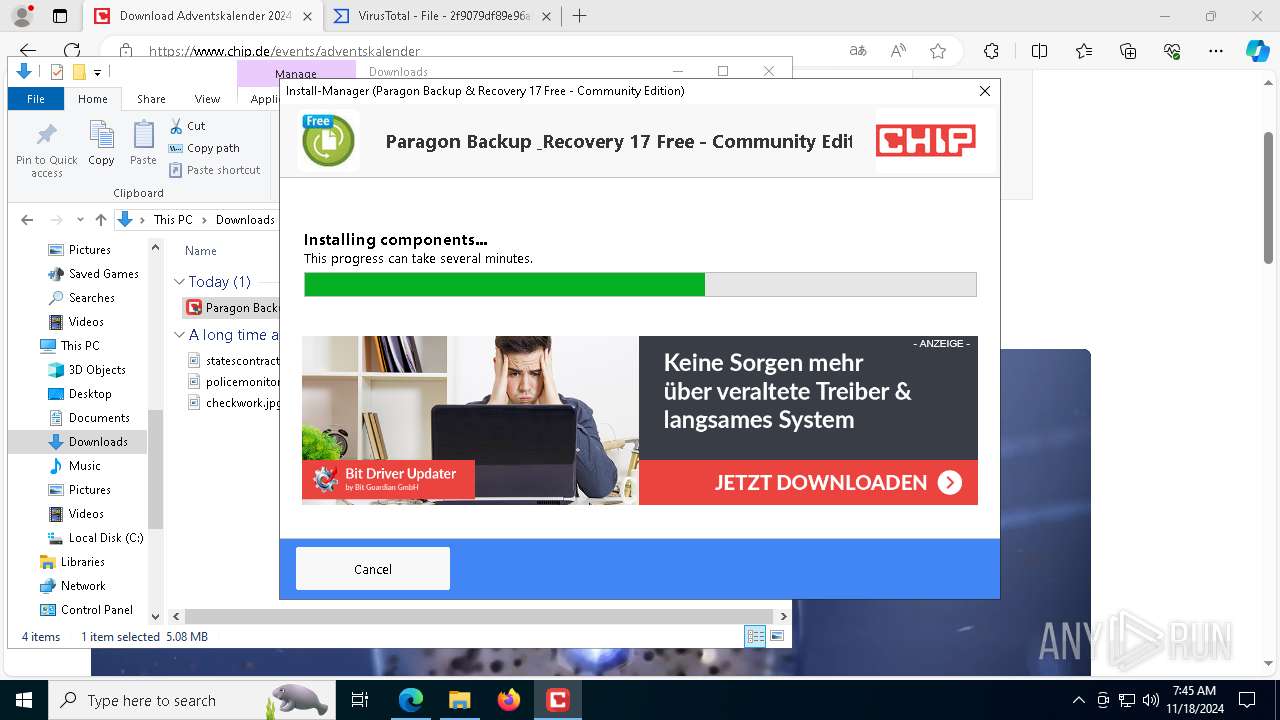Open Music in navigation pane
This screenshot has width=1280, height=720.
coord(74,466)
